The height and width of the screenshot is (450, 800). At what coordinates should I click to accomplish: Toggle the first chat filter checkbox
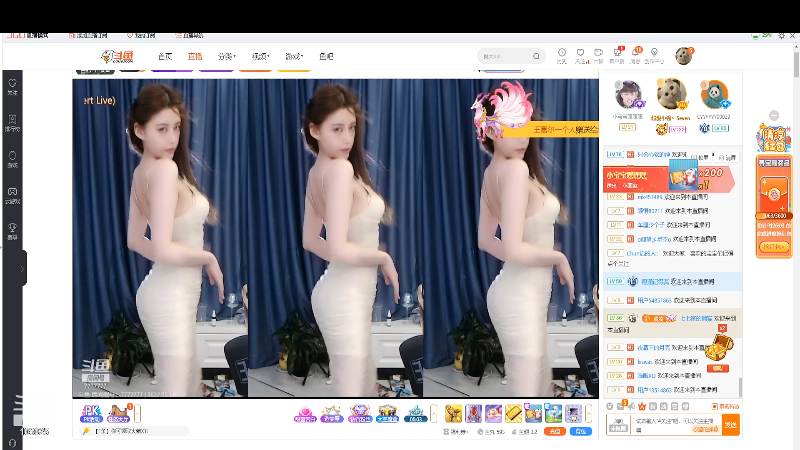pyautogui.click(x=700, y=157)
